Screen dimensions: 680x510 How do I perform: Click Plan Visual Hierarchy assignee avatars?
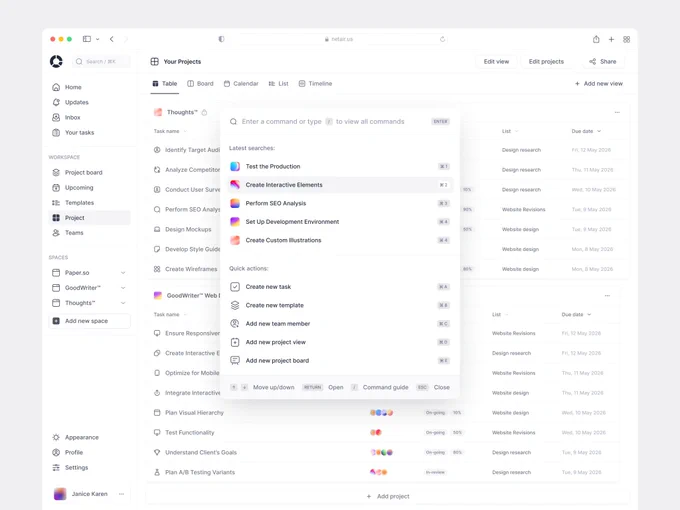pos(381,413)
